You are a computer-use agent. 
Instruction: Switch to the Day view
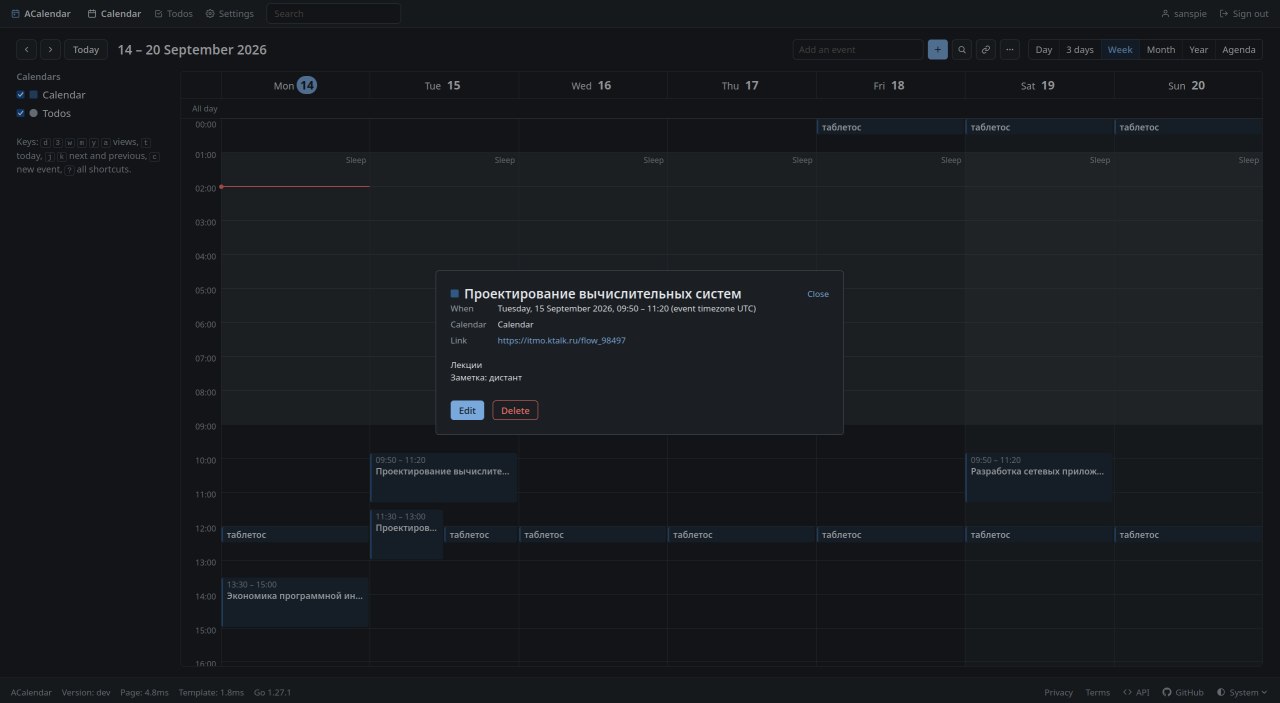tap(1044, 50)
